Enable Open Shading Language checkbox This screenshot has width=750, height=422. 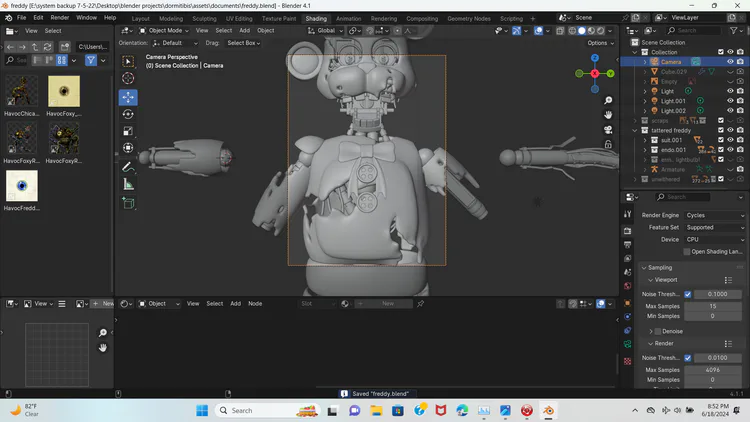(687, 252)
